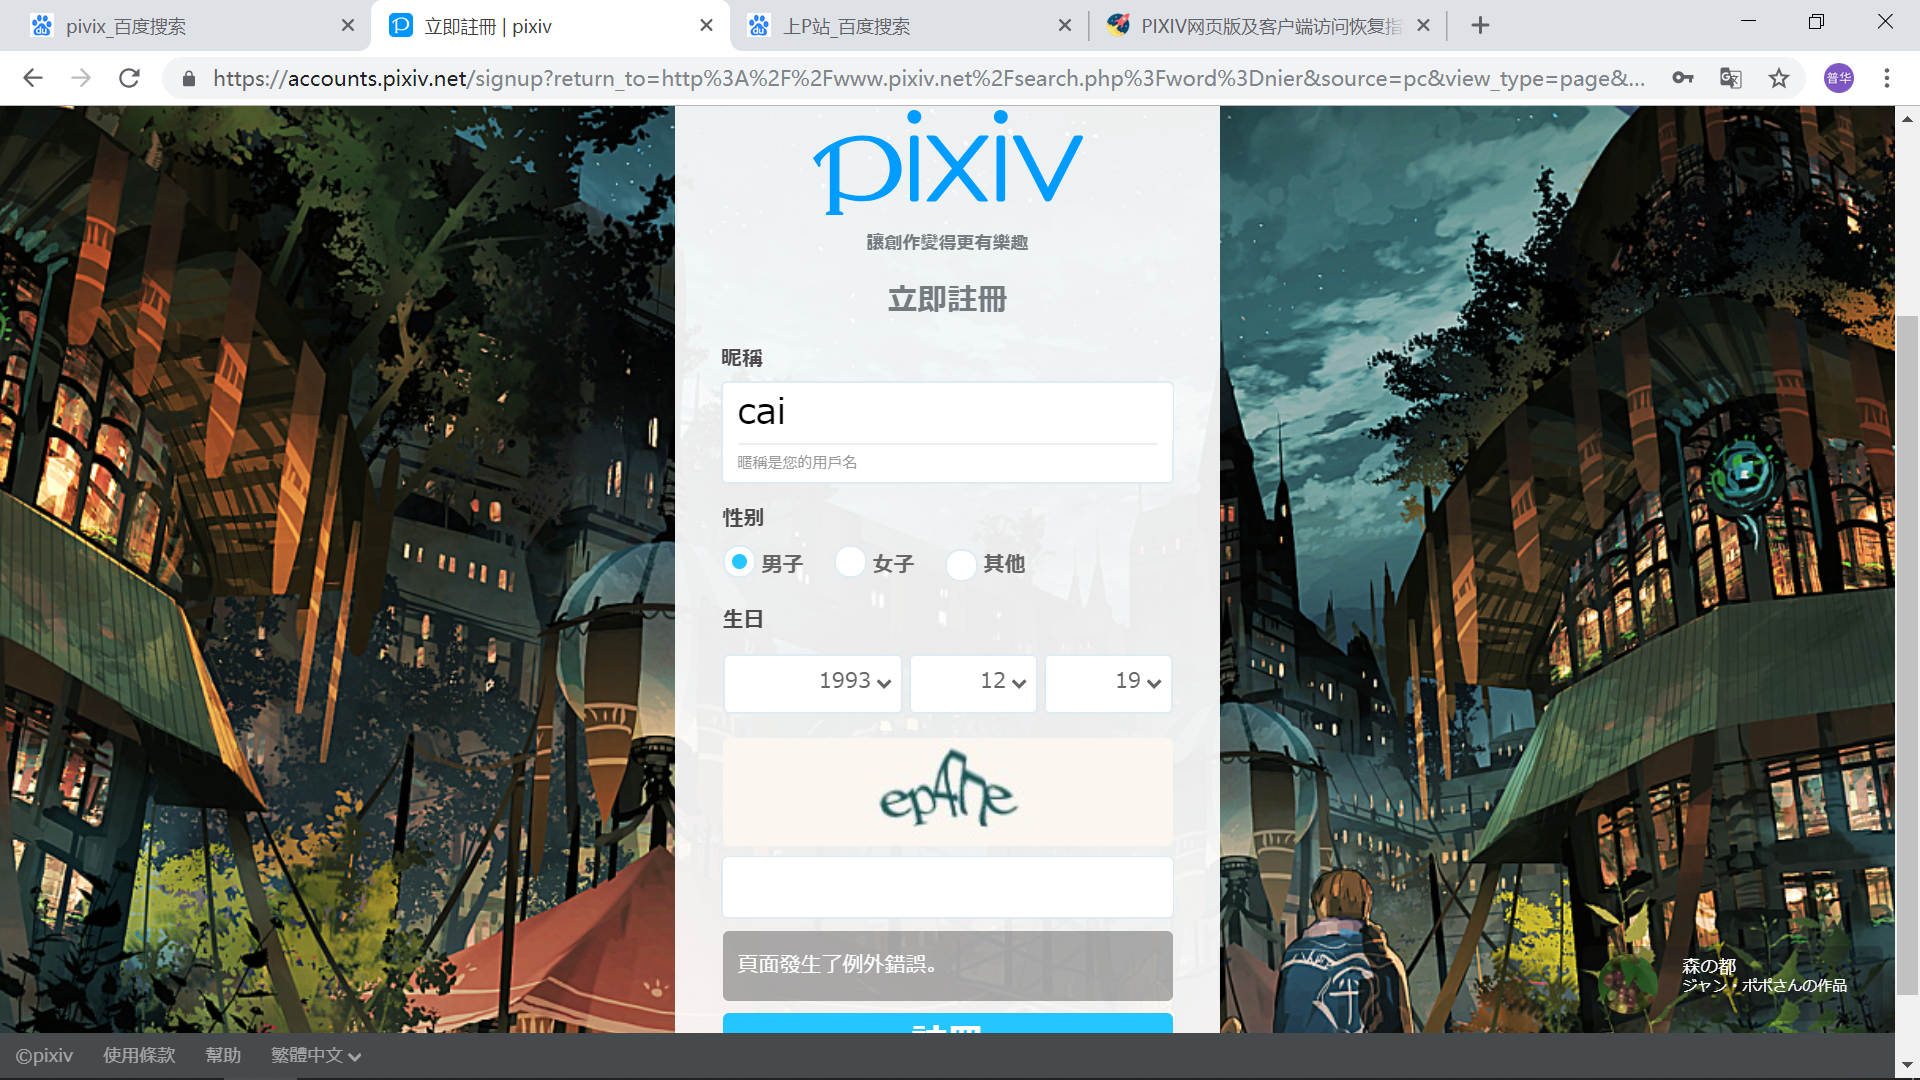Click the password key icon in address bar
1920x1080 pixels.
point(1682,78)
